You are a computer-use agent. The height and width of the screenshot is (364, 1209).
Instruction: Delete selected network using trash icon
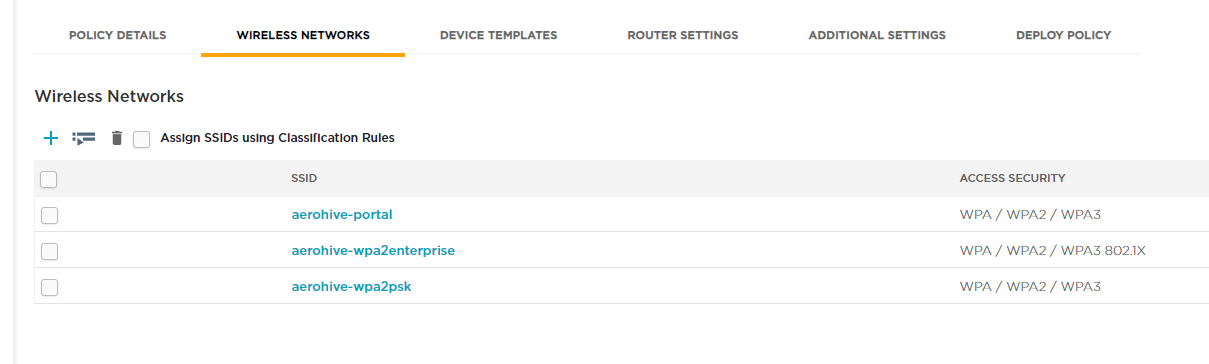tap(116, 138)
